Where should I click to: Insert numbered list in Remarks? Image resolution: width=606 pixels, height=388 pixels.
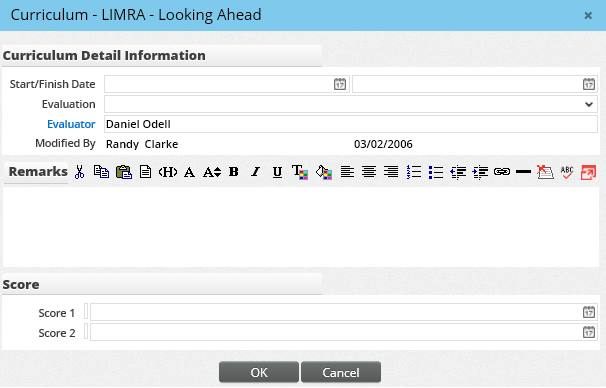414,172
